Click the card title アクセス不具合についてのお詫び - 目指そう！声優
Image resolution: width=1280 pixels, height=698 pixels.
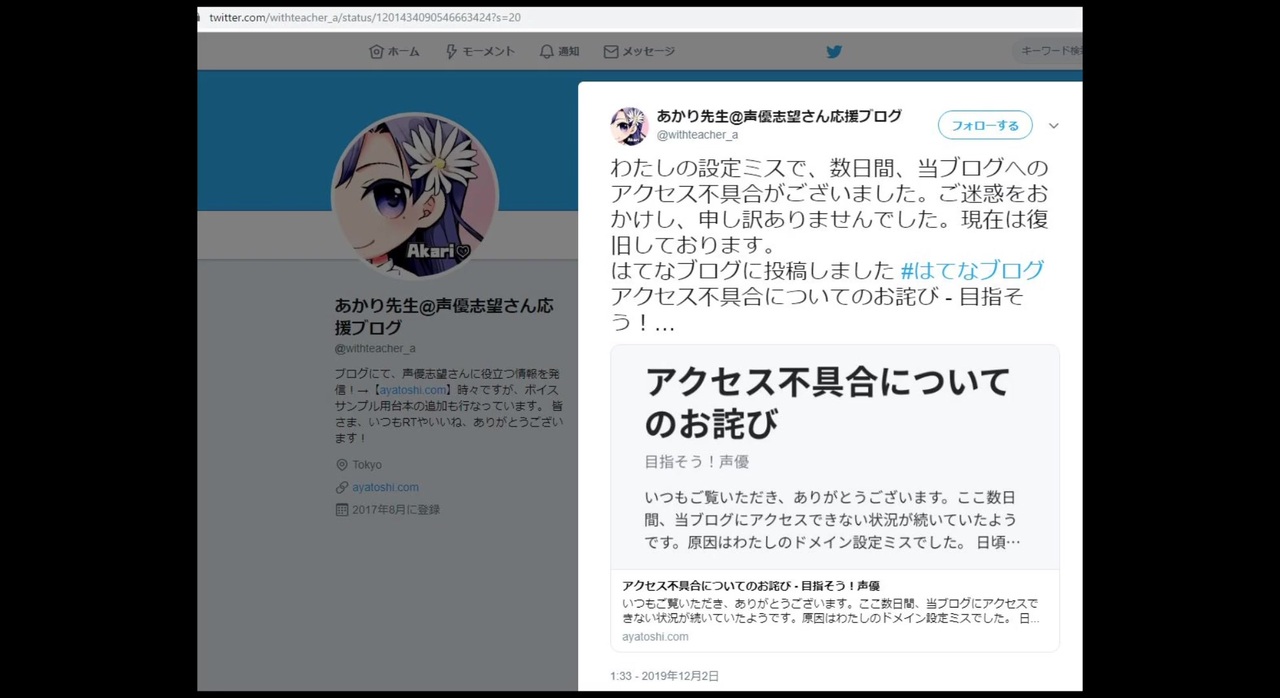click(751, 586)
